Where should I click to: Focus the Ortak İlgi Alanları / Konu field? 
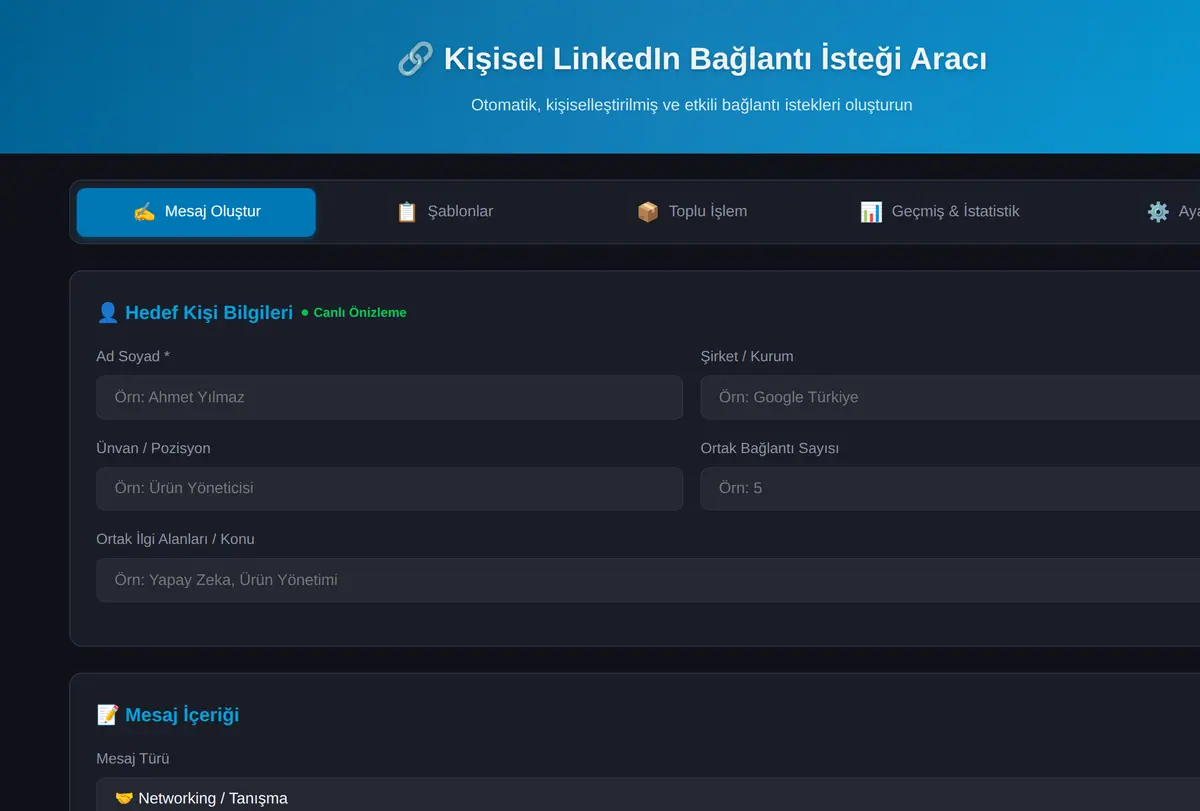point(648,580)
